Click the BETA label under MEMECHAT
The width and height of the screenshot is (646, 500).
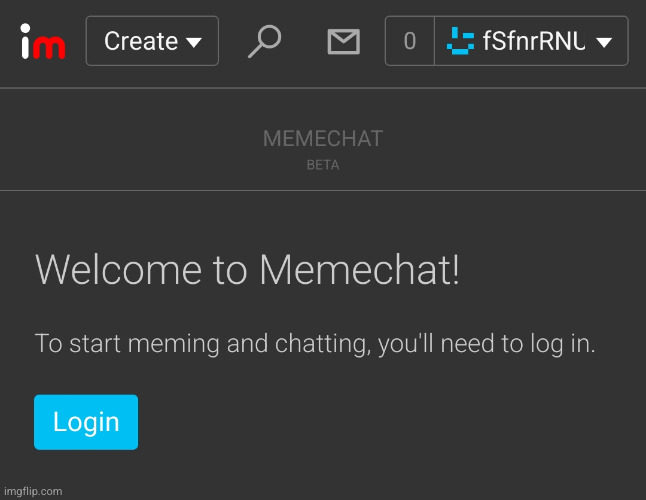323,165
